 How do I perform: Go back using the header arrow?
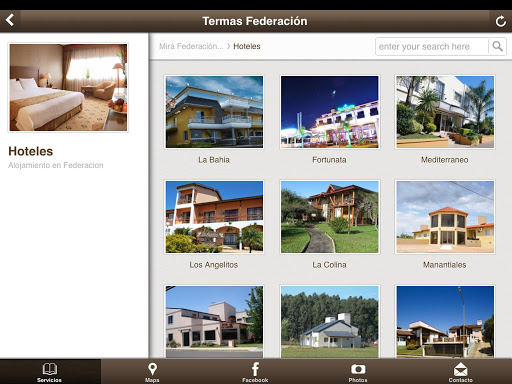click(x=10, y=20)
